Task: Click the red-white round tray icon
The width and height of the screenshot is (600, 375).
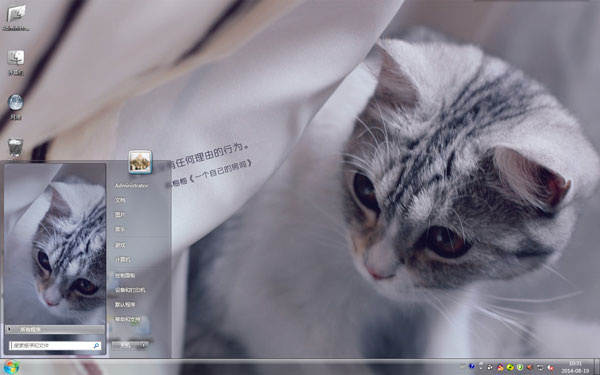Action: [x=550, y=367]
